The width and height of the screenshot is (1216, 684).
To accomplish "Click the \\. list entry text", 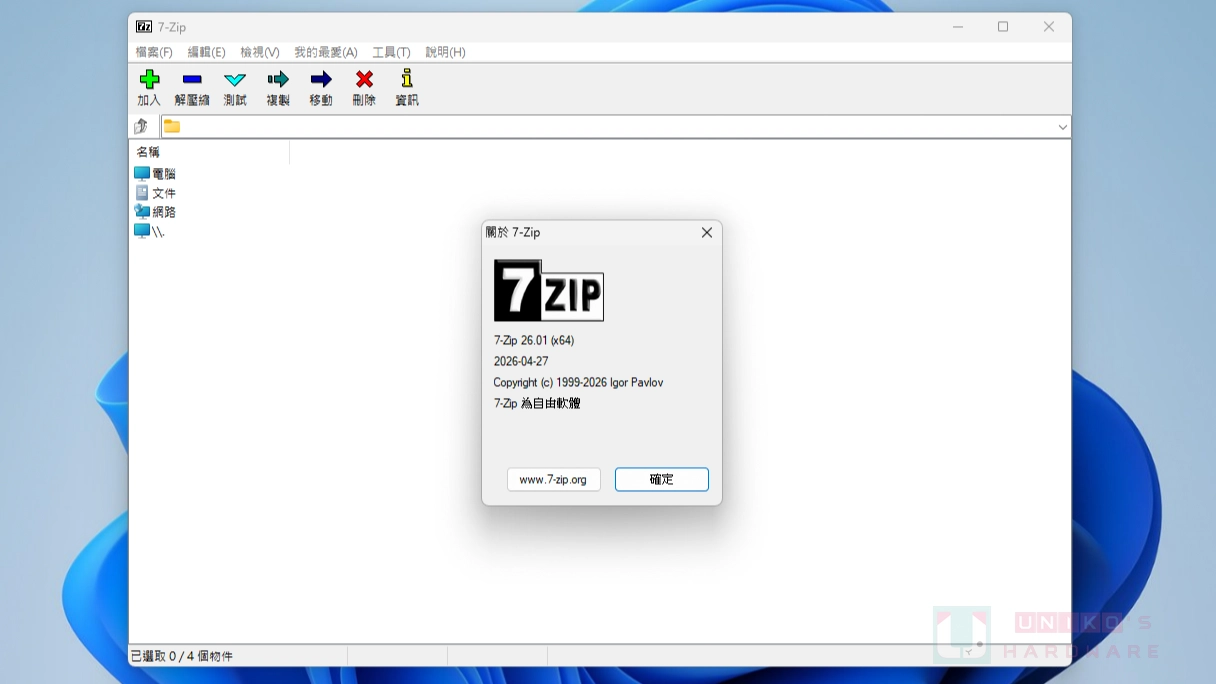I will click(158, 232).
